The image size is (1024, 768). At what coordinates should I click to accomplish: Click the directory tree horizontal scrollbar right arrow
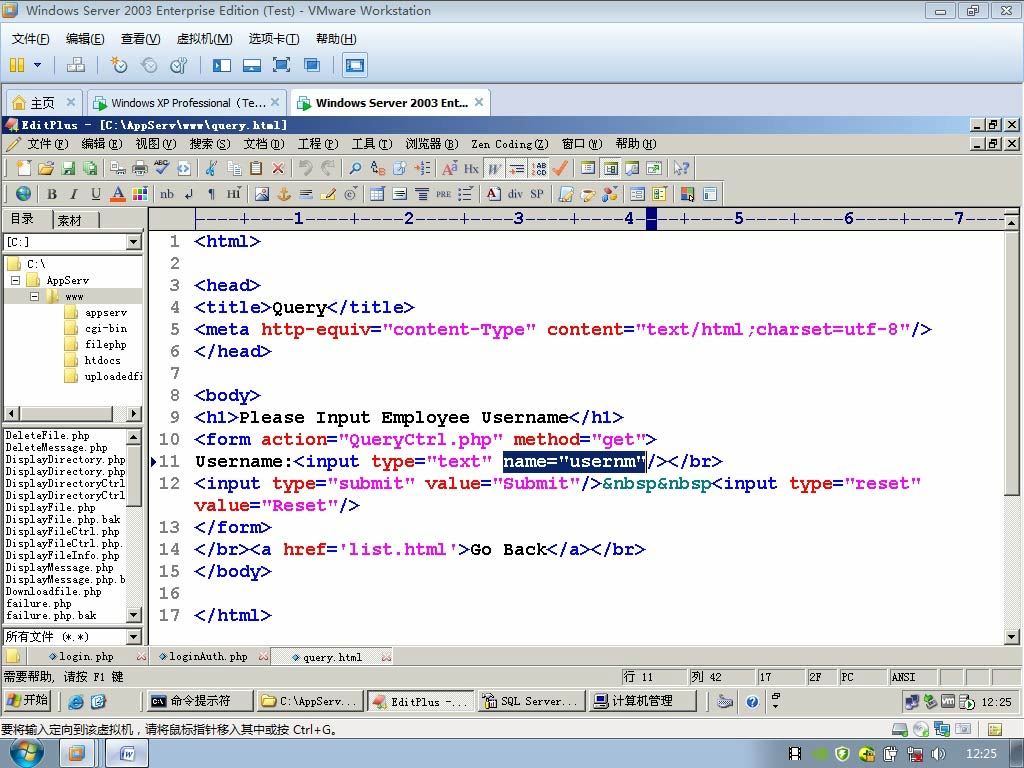click(x=134, y=413)
